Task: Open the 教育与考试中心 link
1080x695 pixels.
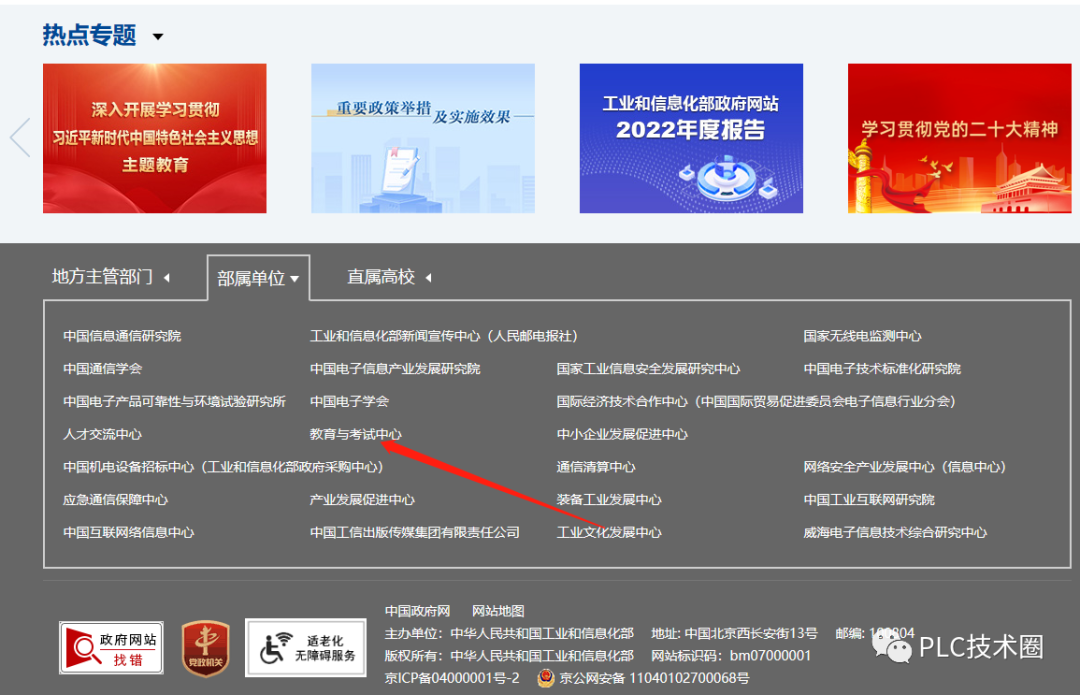Action: pyautogui.click(x=355, y=435)
